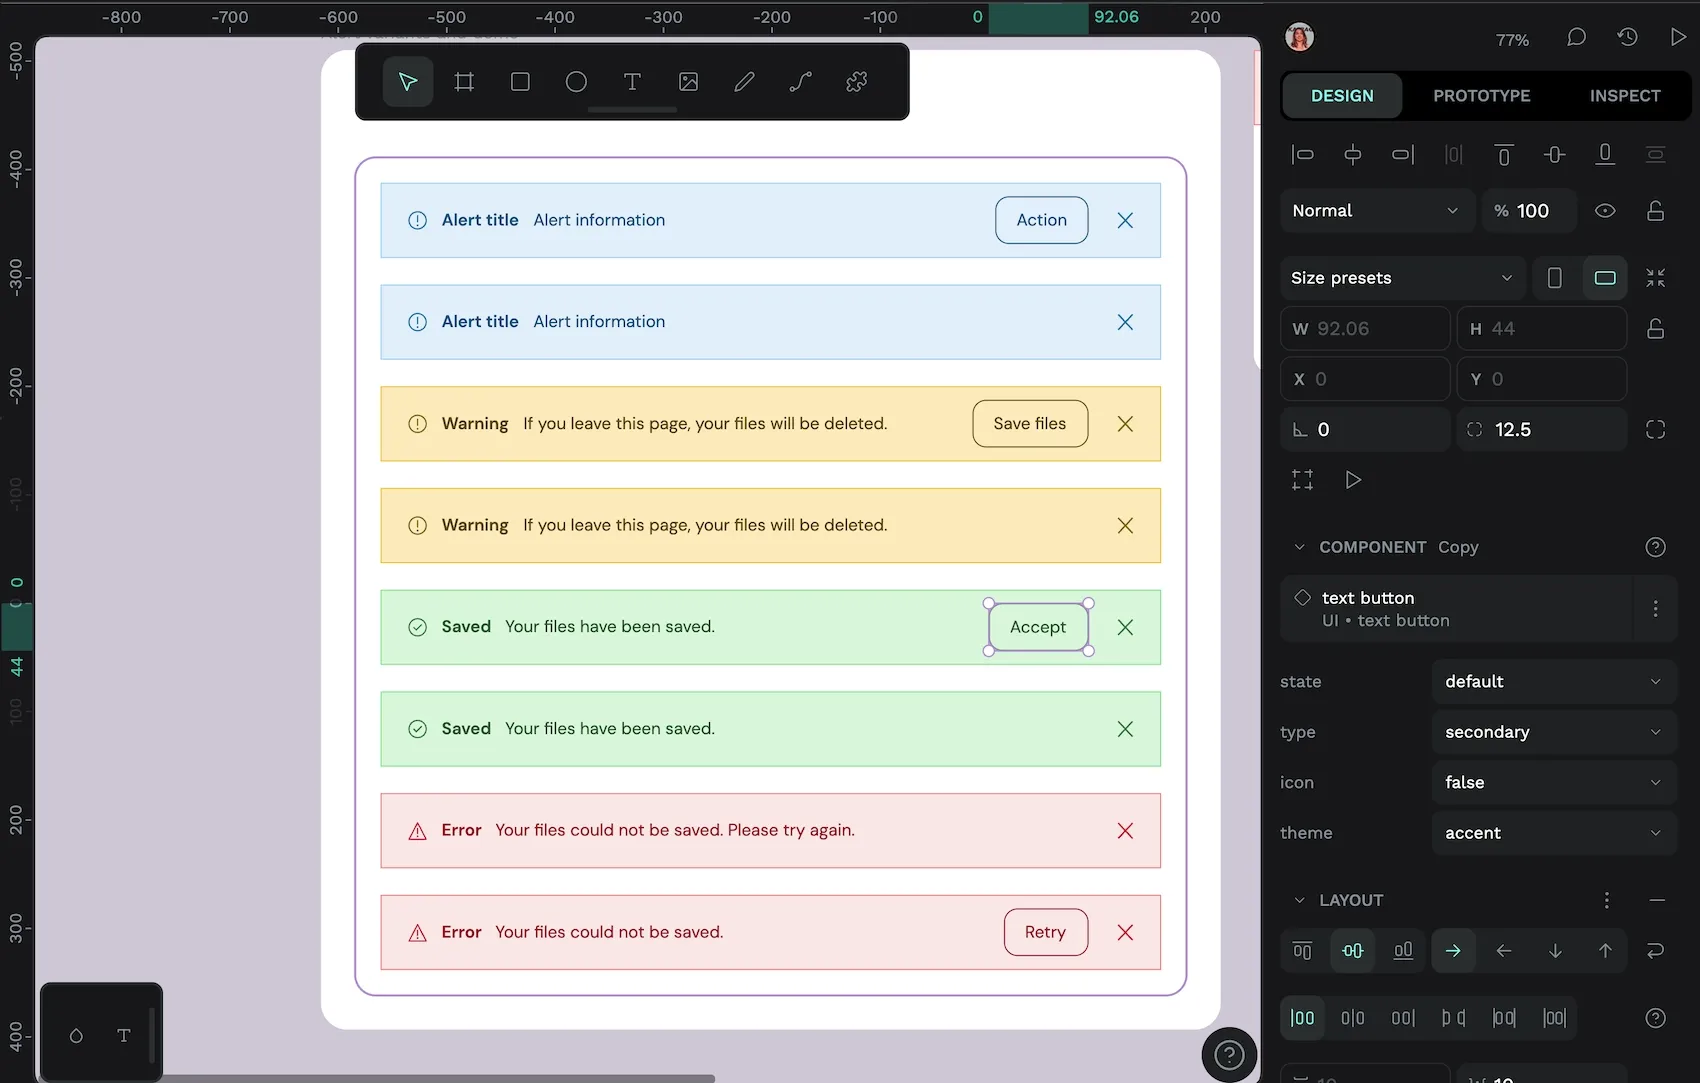
Task: Set layout direction to row
Action: (1453, 951)
